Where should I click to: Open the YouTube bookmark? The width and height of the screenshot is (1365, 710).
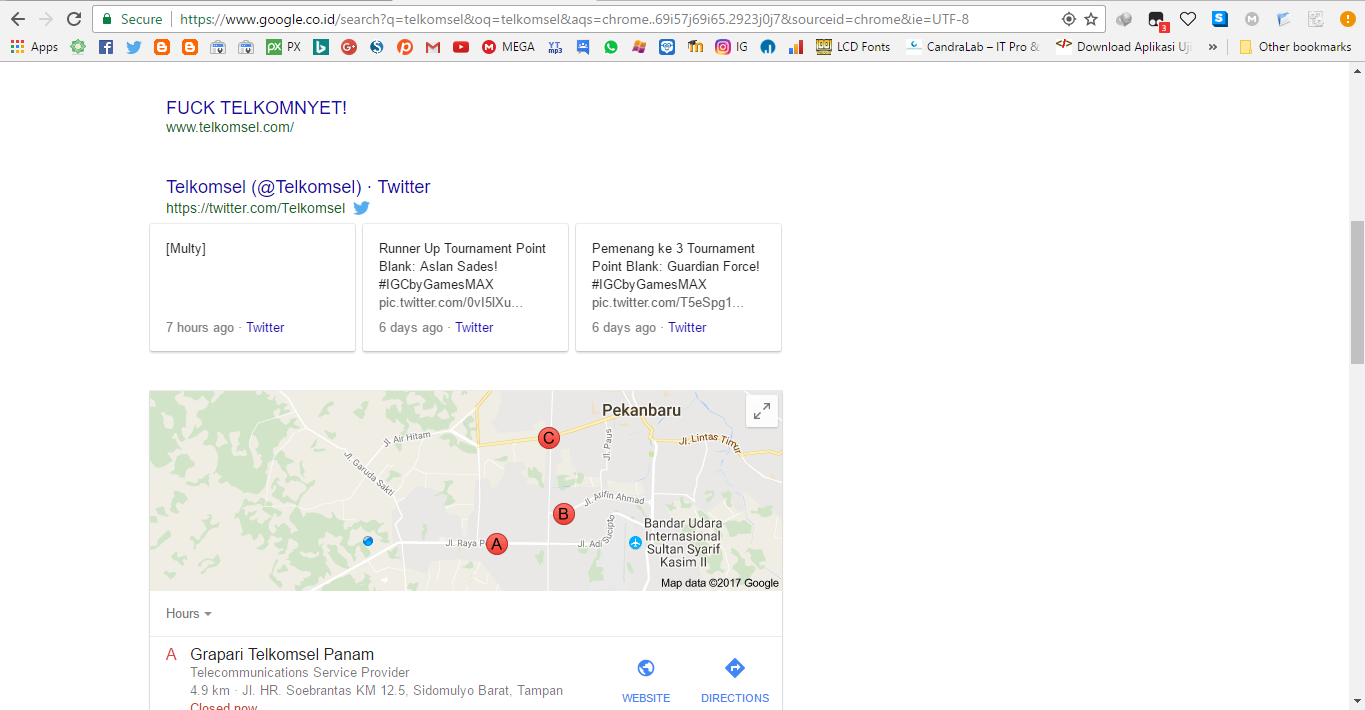click(461, 46)
